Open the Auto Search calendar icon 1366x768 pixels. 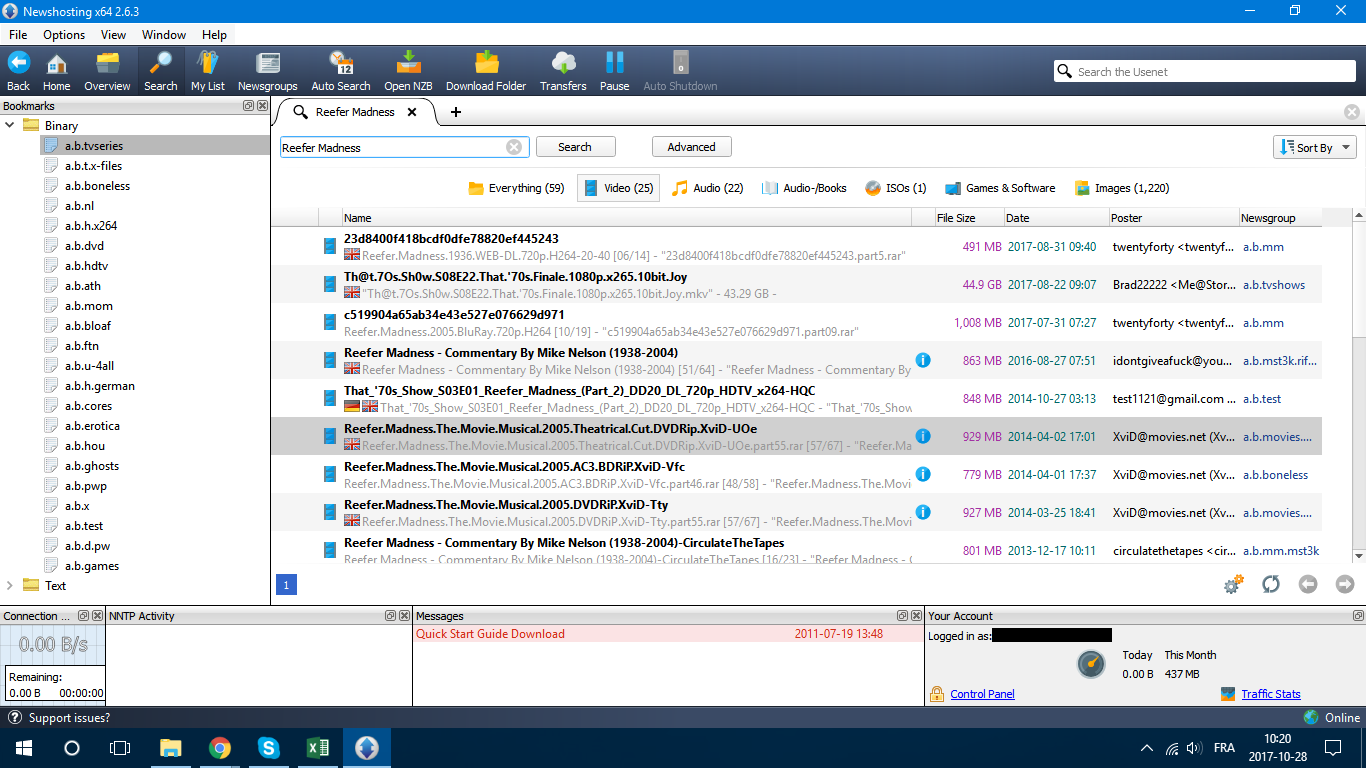[341, 71]
